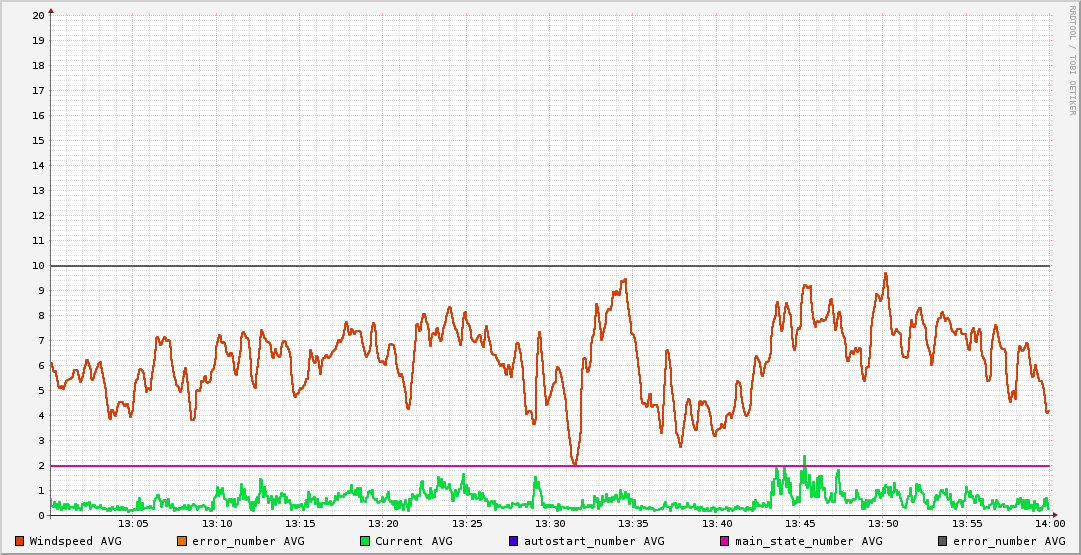Image resolution: width=1081 pixels, height=555 pixels.
Task: Click the RRDTOOL / TOBI OETIKER watermark
Action: [x=1072, y=60]
